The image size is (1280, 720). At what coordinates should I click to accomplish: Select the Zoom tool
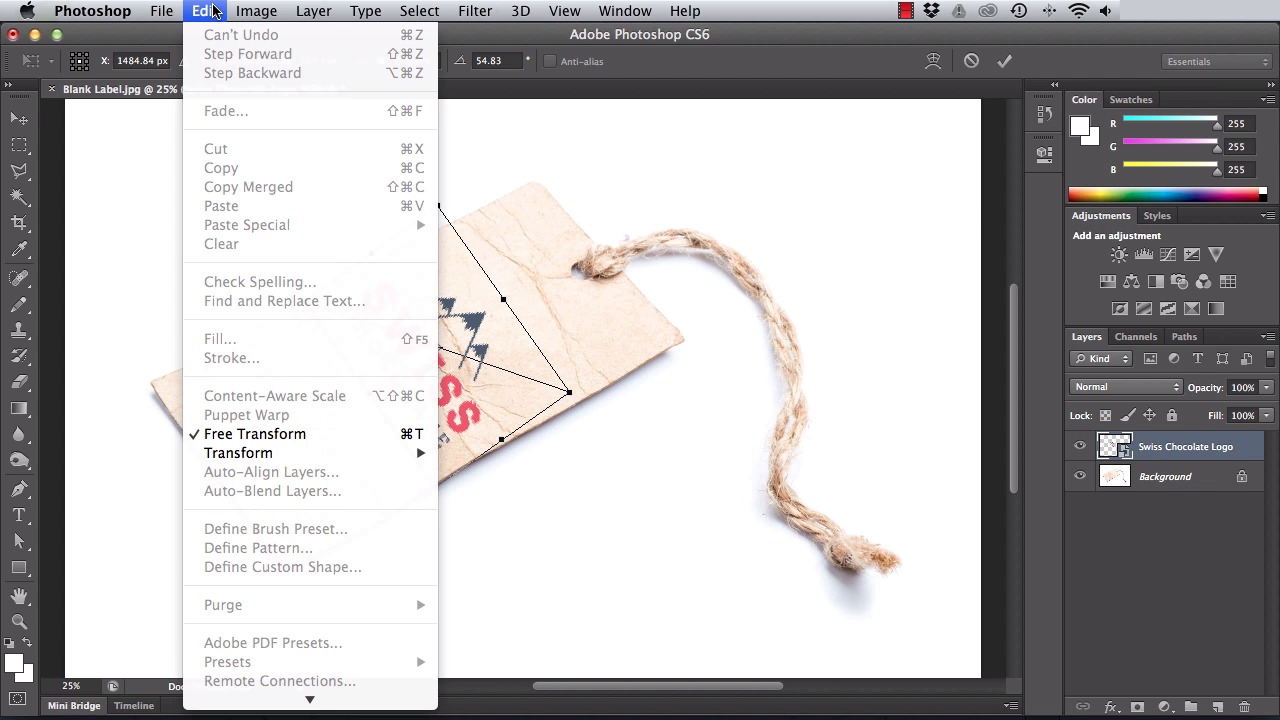pyautogui.click(x=19, y=621)
